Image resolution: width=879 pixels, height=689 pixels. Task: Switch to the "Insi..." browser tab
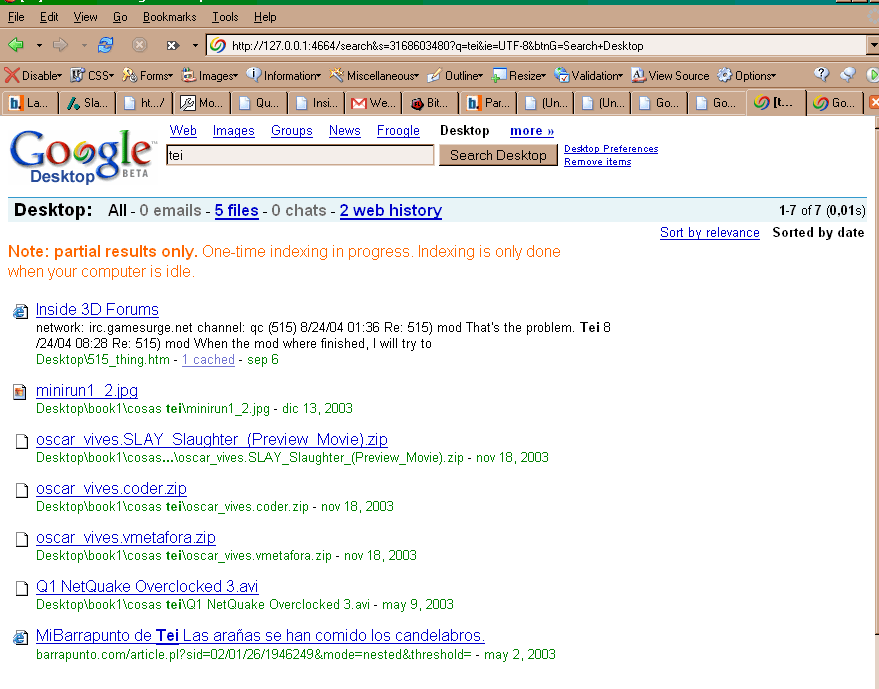[x=317, y=103]
